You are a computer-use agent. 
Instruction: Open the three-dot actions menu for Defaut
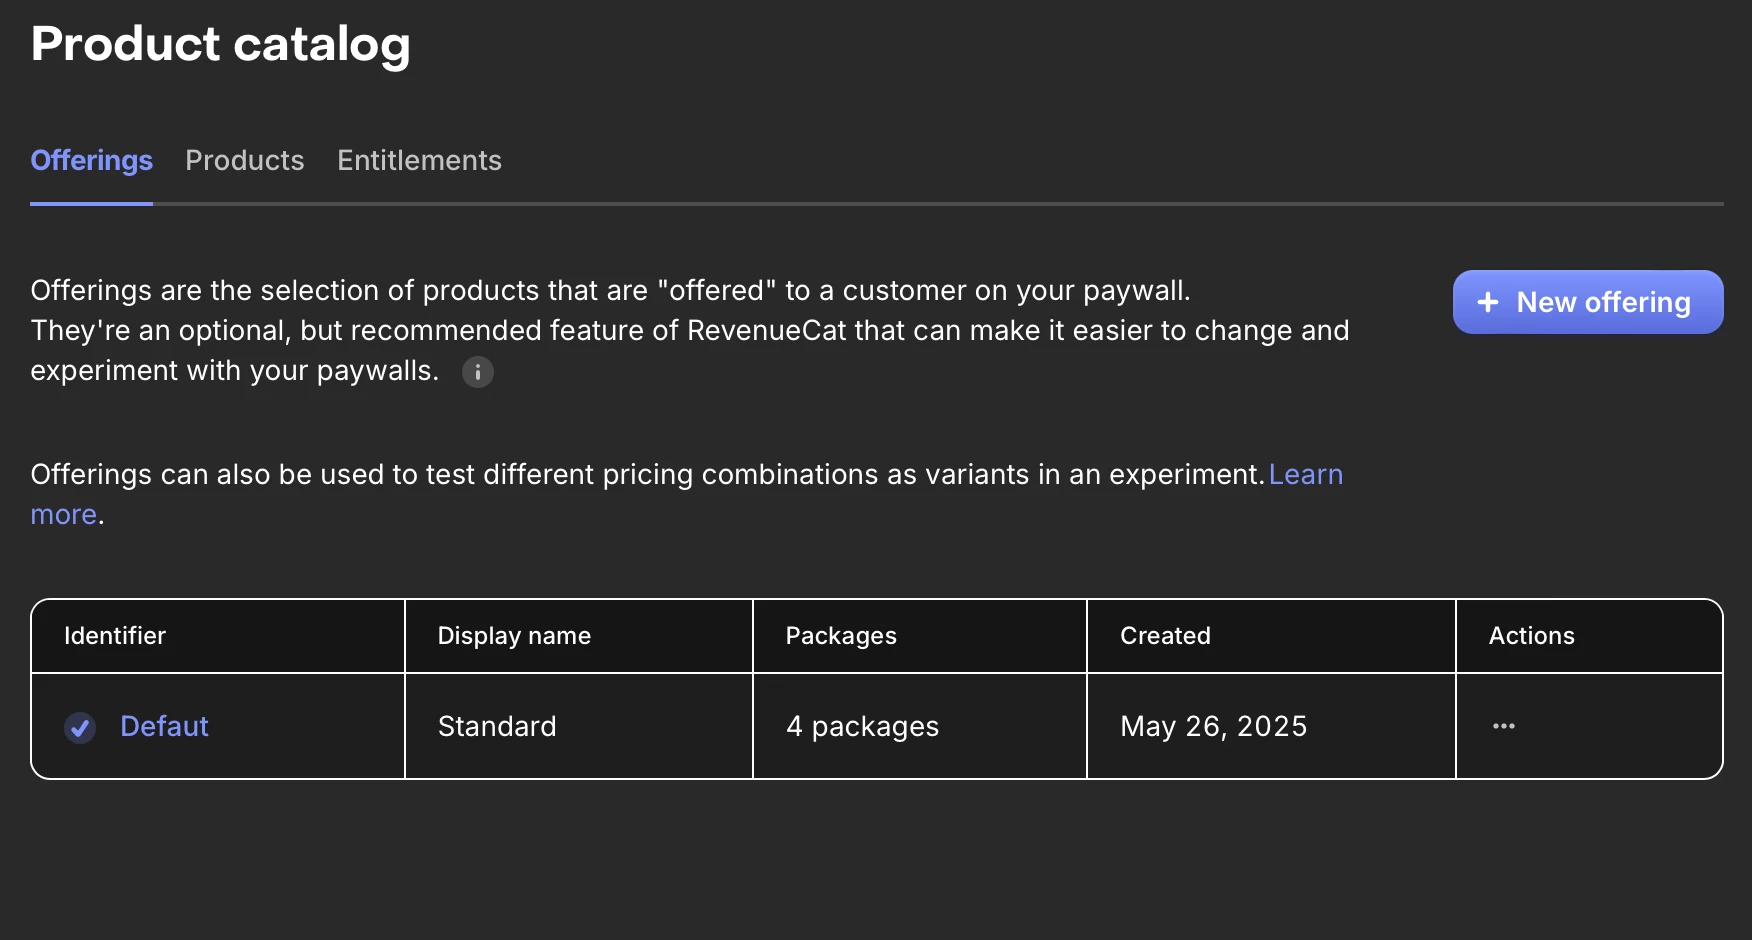click(1503, 726)
